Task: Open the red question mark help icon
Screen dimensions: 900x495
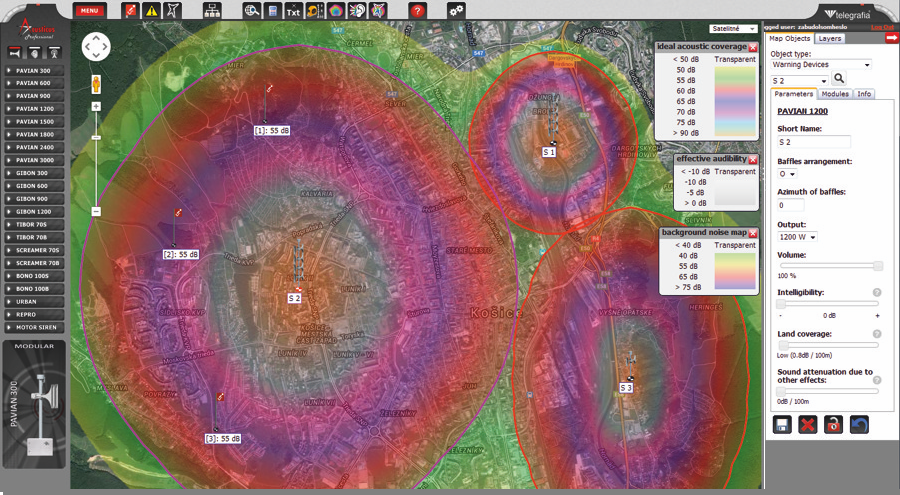Action: pos(418,10)
